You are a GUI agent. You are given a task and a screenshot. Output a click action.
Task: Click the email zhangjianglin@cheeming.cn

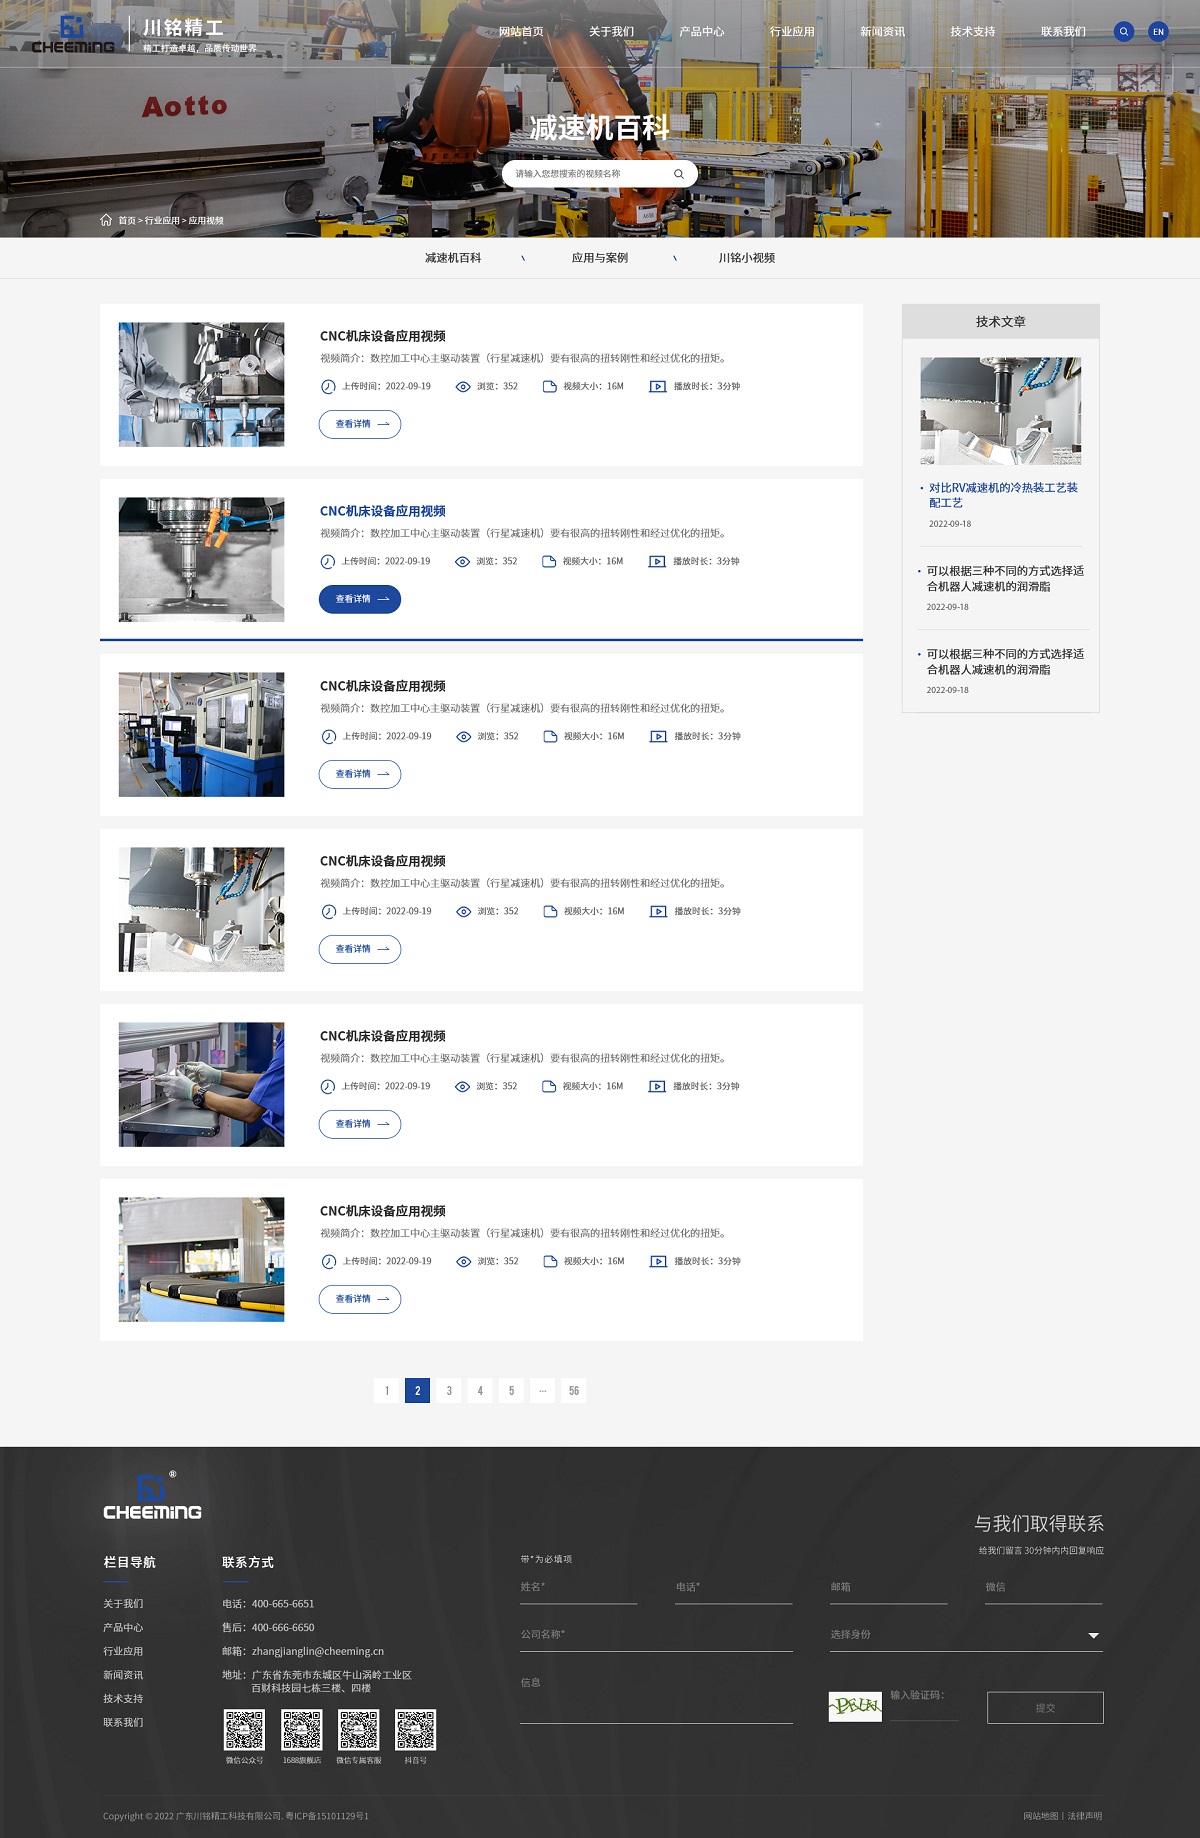click(x=318, y=1651)
